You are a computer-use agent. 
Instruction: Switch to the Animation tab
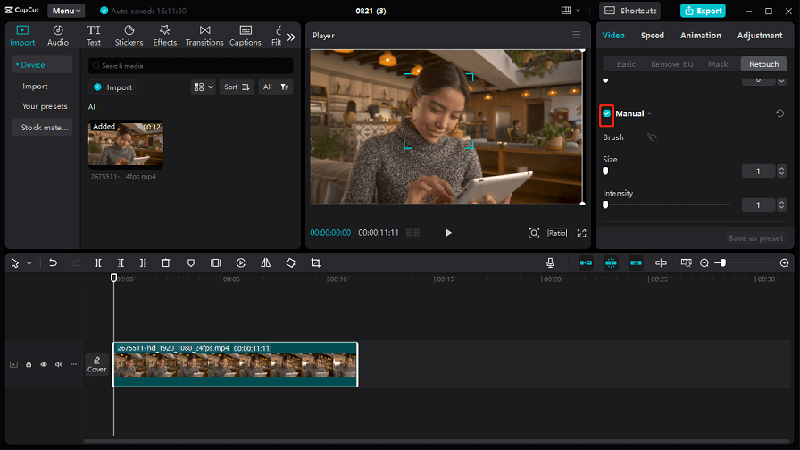point(700,35)
